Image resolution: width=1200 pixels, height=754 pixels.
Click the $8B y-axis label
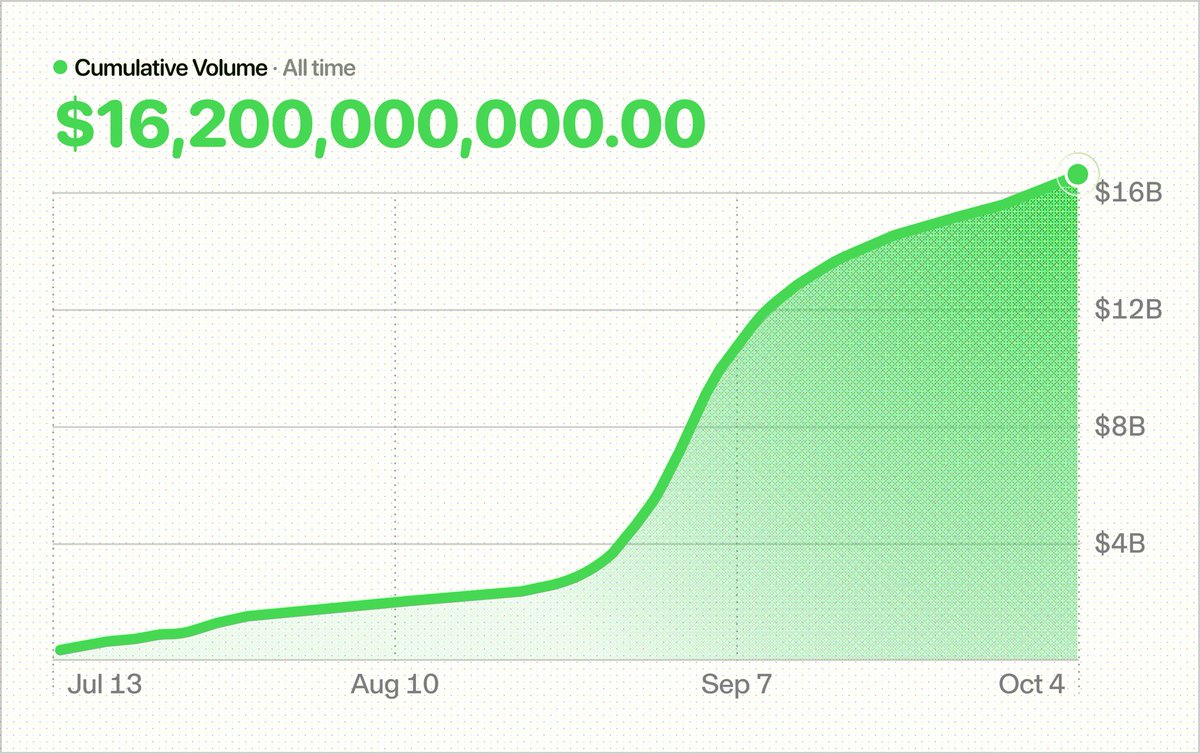(1121, 427)
